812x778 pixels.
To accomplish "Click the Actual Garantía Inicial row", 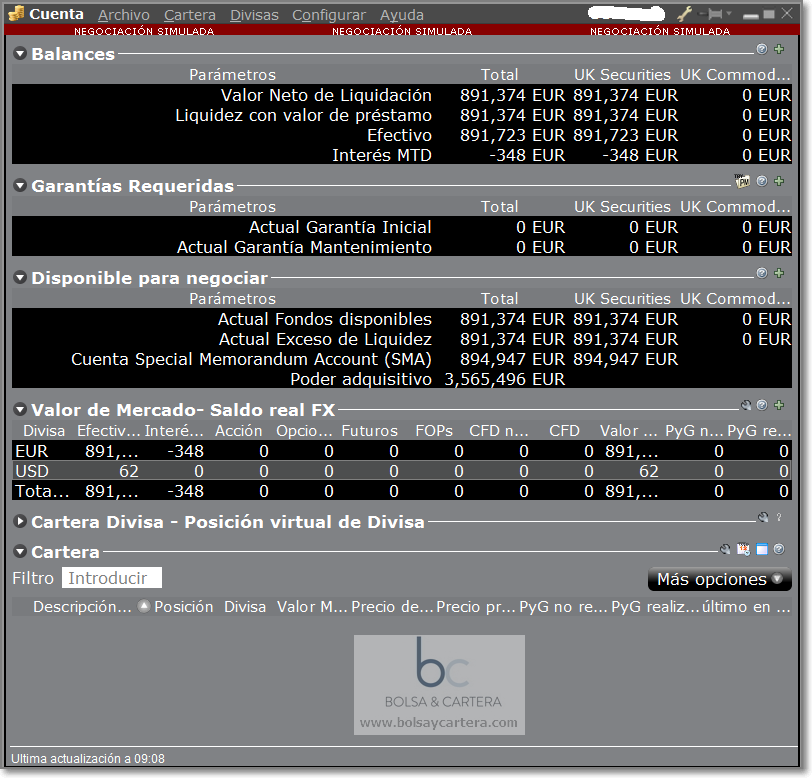I will (x=401, y=227).
